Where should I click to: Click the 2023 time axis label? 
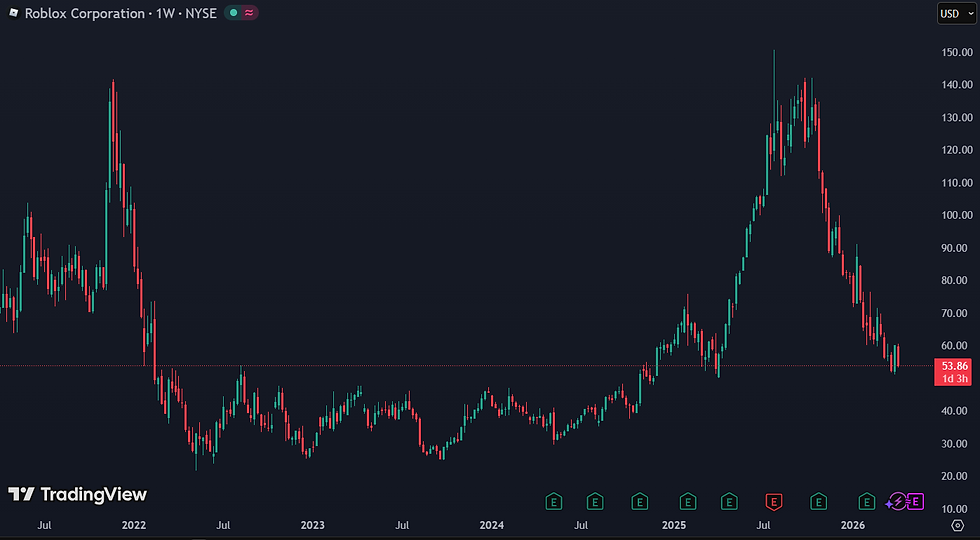click(312, 525)
